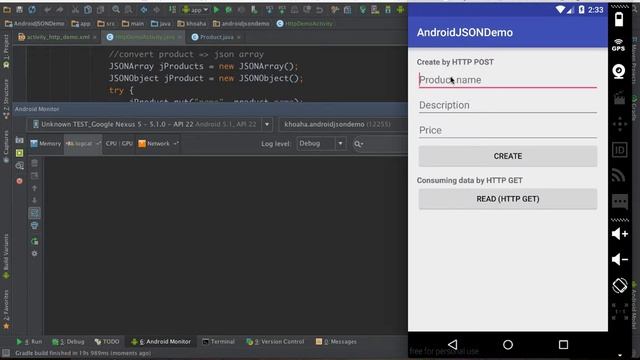
Task: Switch to the GPU tab
Action: [x=127, y=144]
